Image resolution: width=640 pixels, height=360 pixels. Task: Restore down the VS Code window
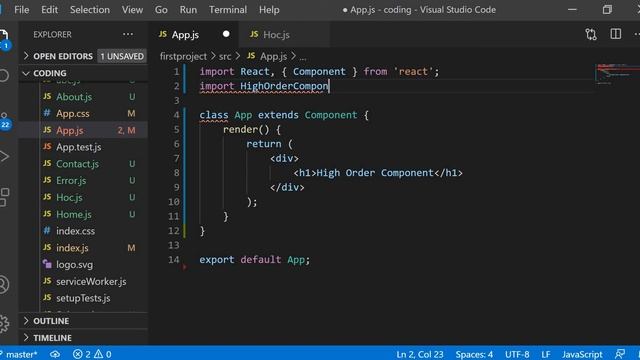coord(607,10)
